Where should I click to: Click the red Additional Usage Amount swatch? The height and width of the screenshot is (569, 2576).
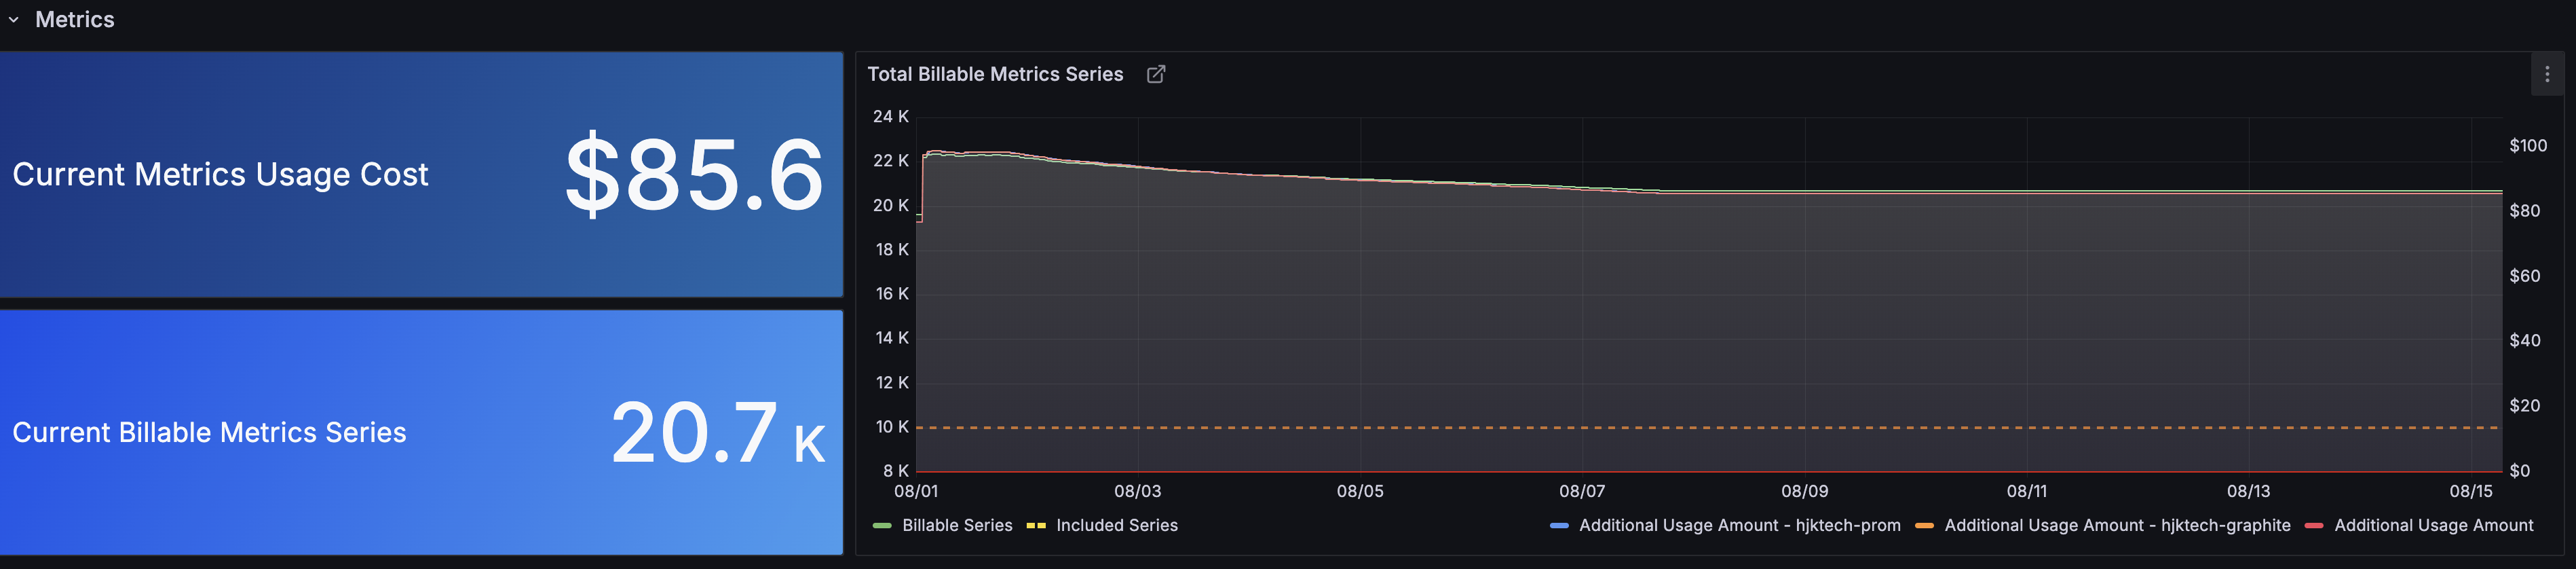(2314, 525)
